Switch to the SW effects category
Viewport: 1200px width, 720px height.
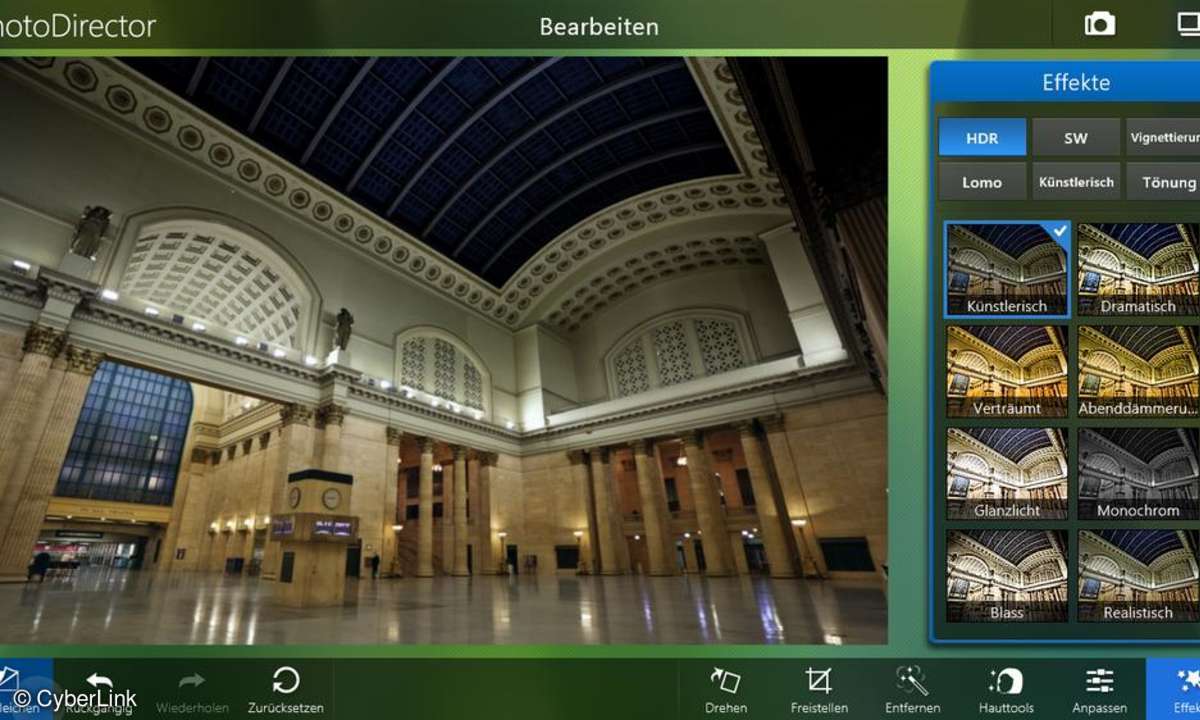pyautogui.click(x=1075, y=138)
